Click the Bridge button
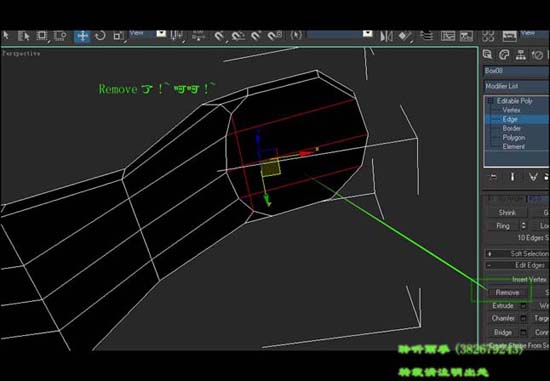The height and width of the screenshot is (381, 550). pyautogui.click(x=503, y=332)
